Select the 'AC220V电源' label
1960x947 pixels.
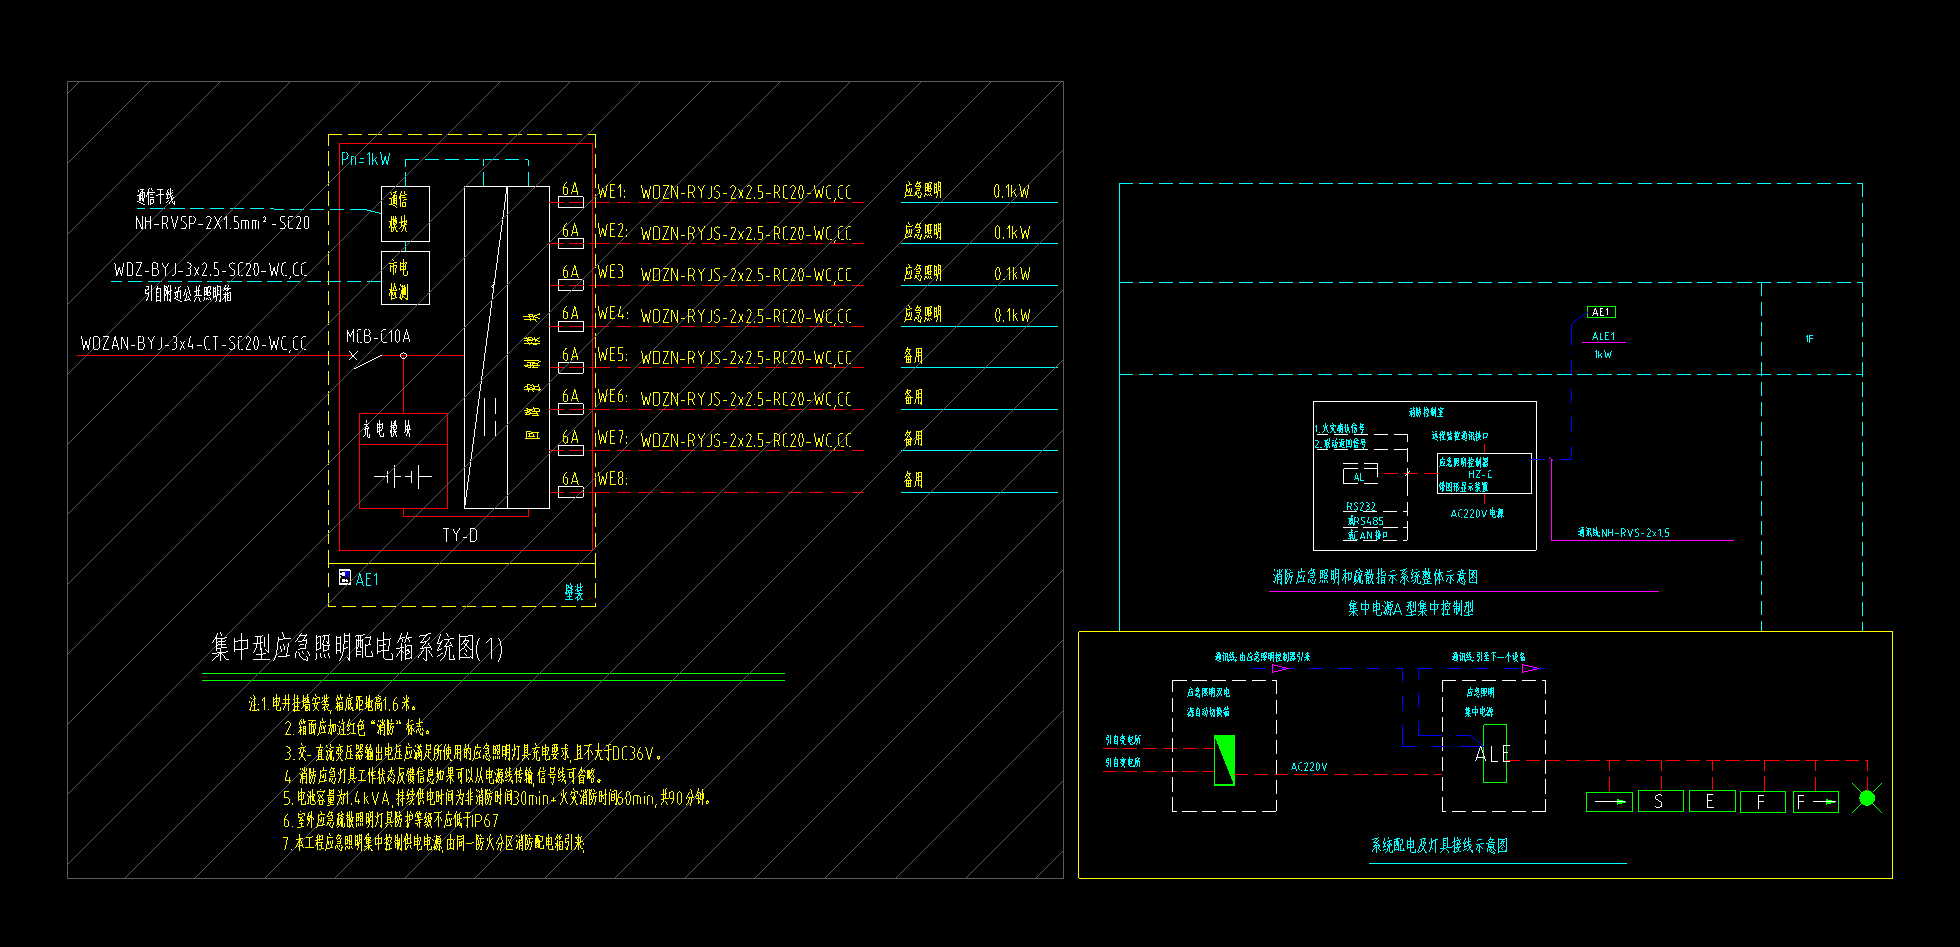pos(1477,514)
